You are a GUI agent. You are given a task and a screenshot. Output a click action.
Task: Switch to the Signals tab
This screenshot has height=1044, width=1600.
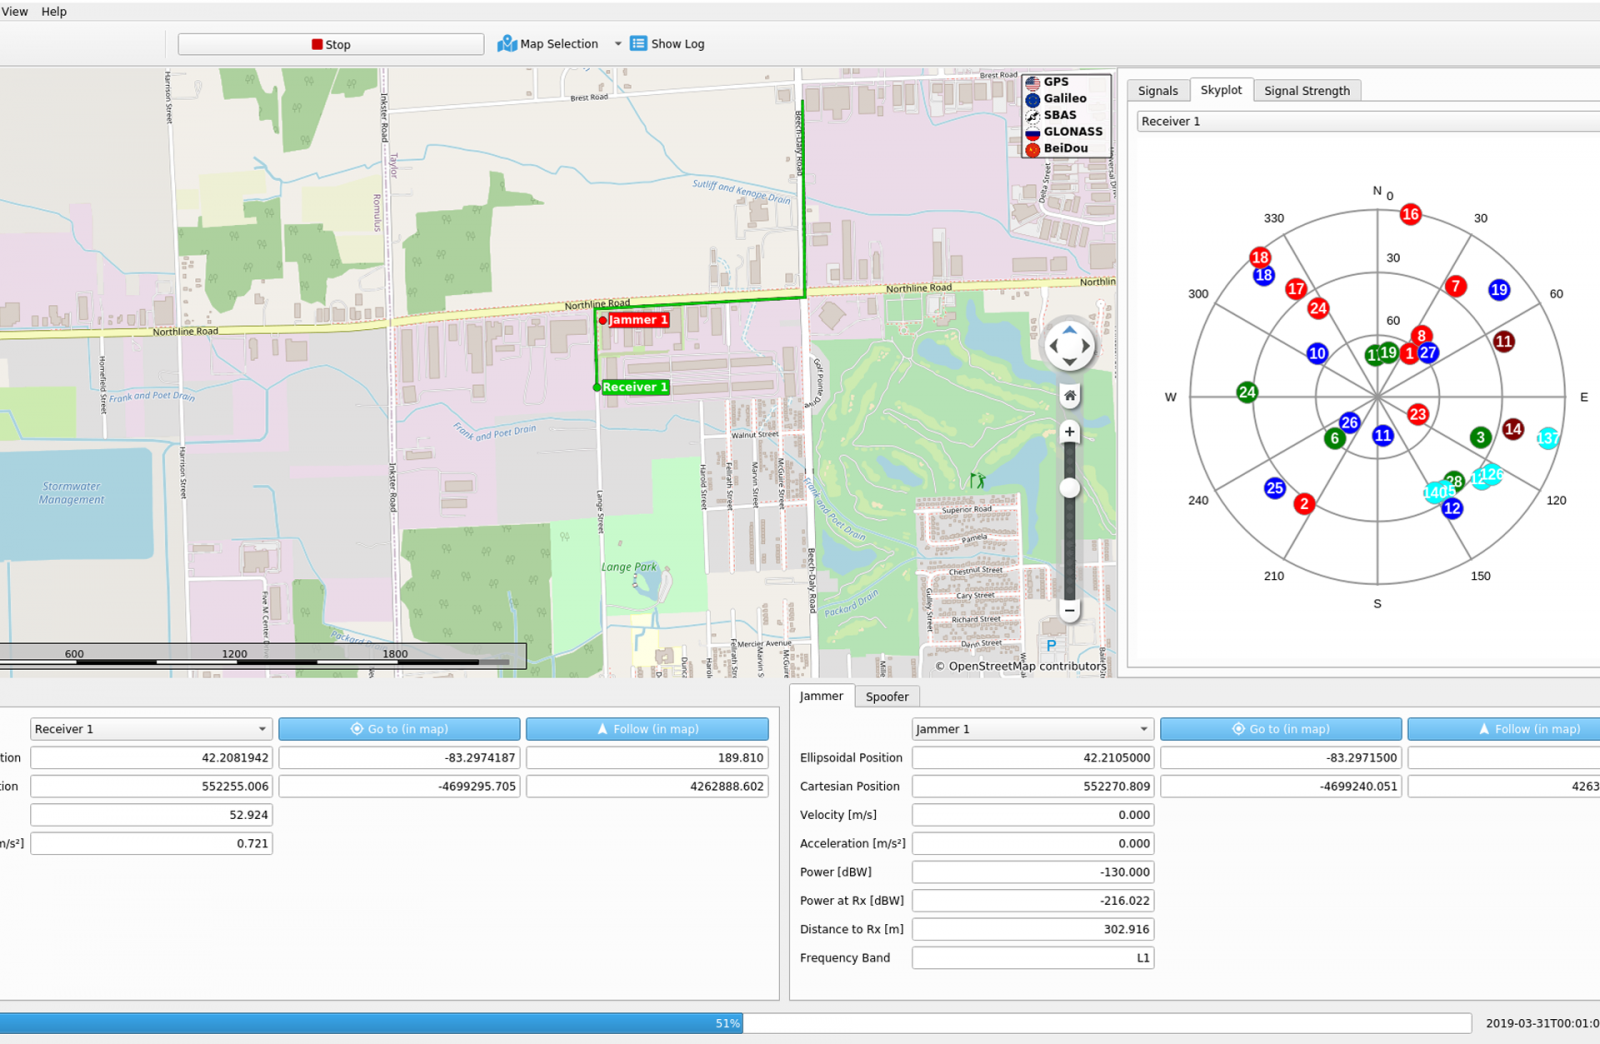1157,91
